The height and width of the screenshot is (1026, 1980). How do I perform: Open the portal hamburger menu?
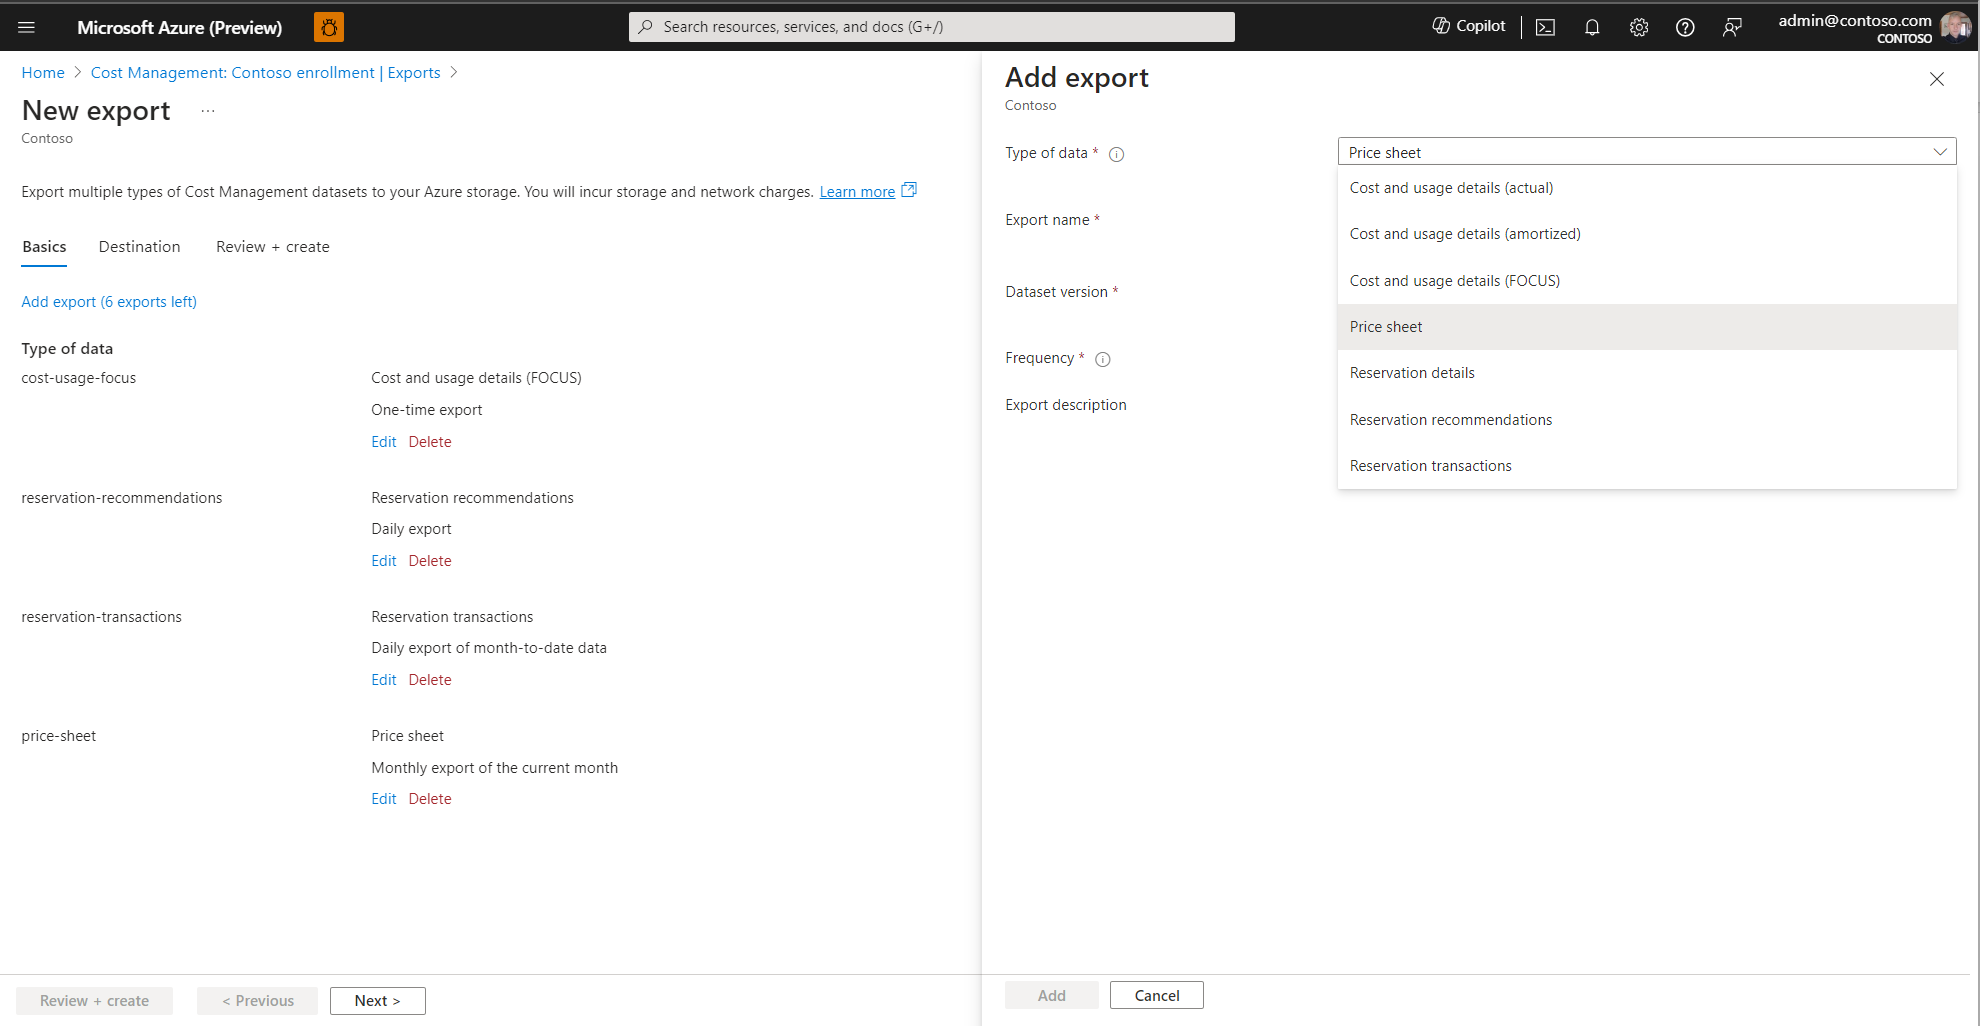27,27
